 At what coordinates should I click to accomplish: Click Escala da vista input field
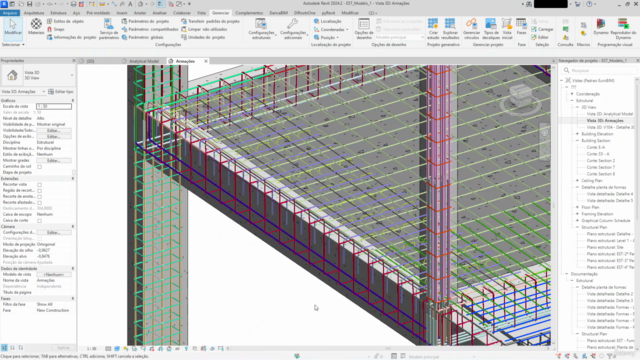pyautogui.click(x=53, y=107)
